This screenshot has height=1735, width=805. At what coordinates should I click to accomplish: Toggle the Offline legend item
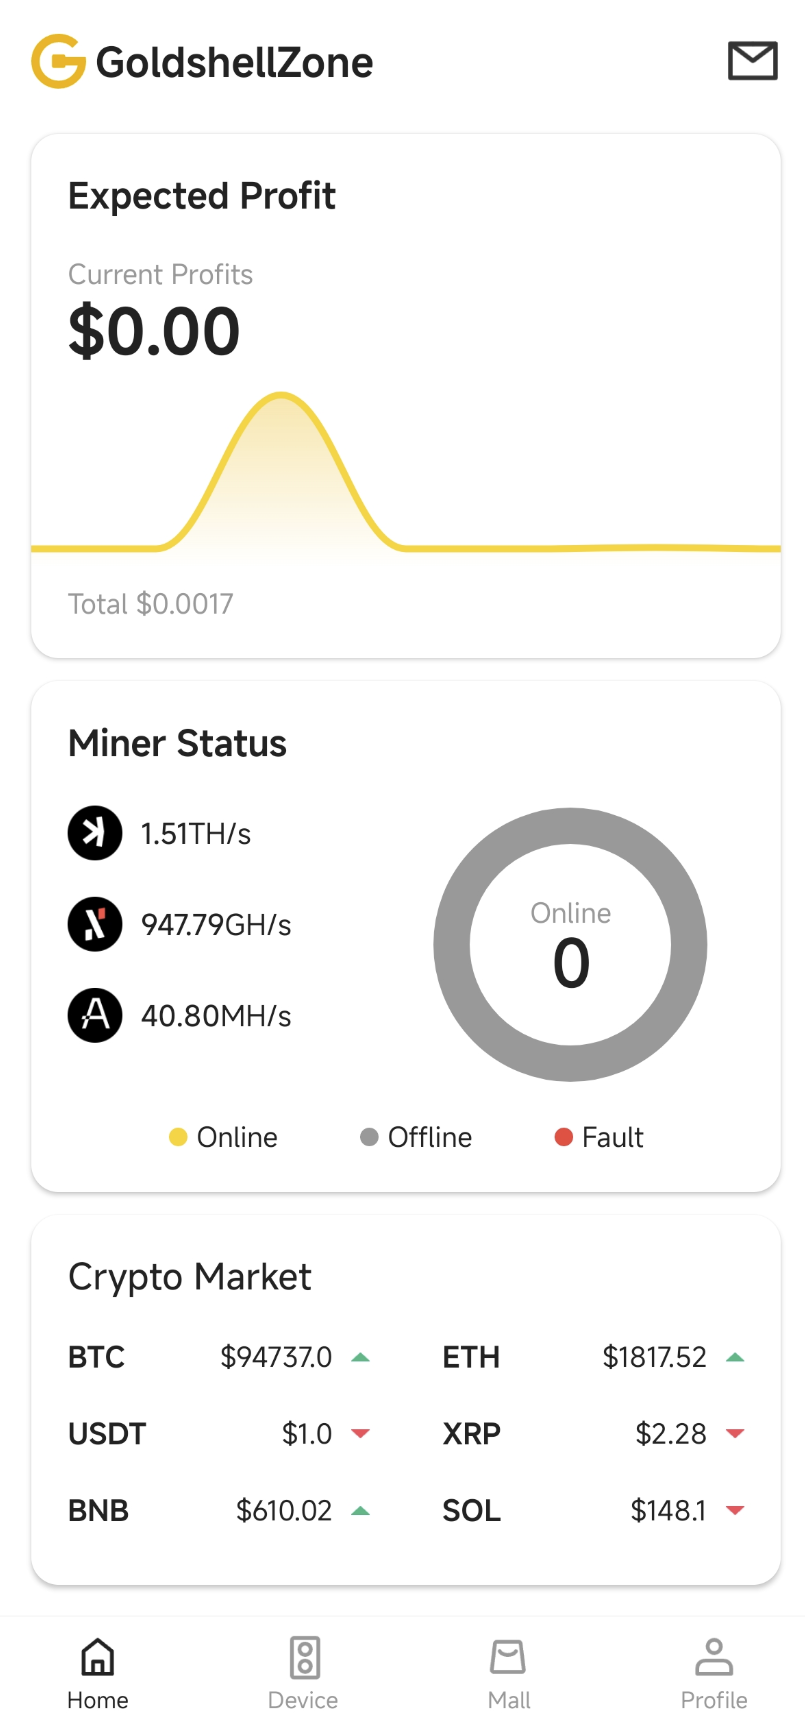(416, 1137)
